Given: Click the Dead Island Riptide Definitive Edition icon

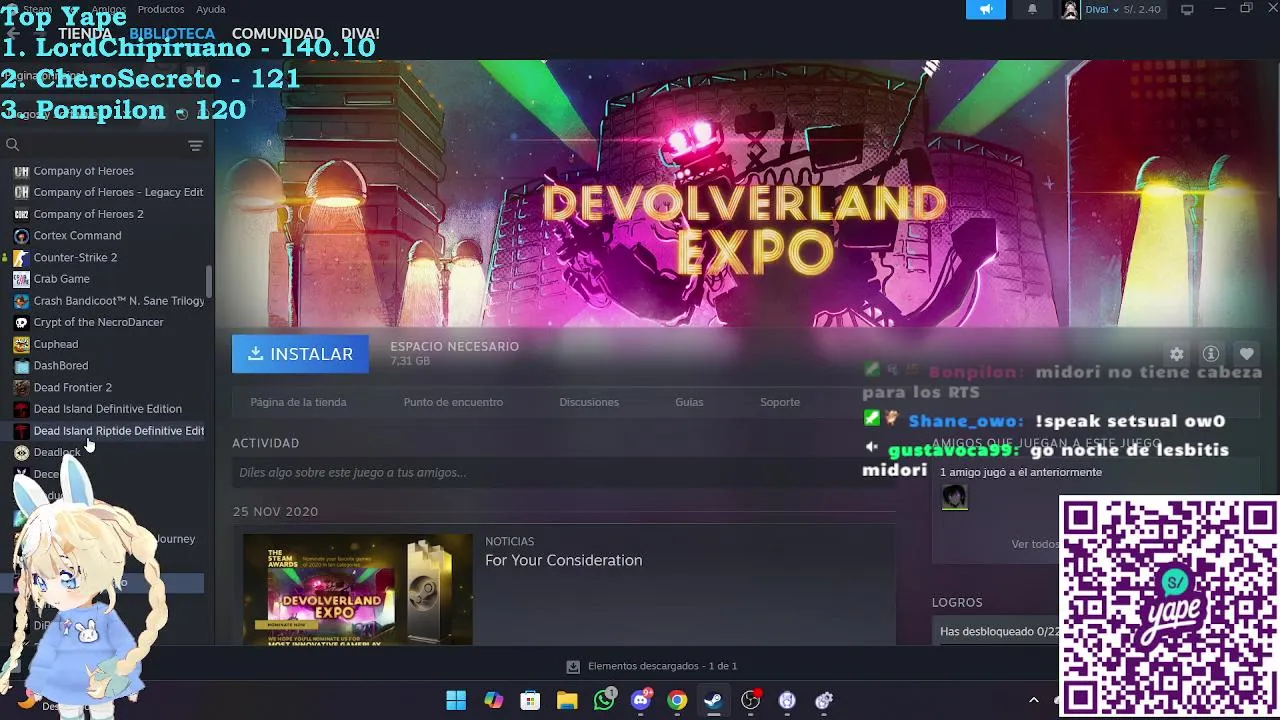Looking at the screenshot, I should tap(21, 431).
